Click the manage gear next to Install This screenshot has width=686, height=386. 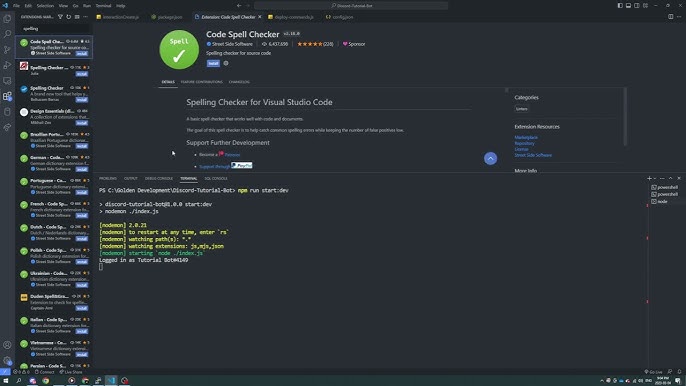coord(226,63)
